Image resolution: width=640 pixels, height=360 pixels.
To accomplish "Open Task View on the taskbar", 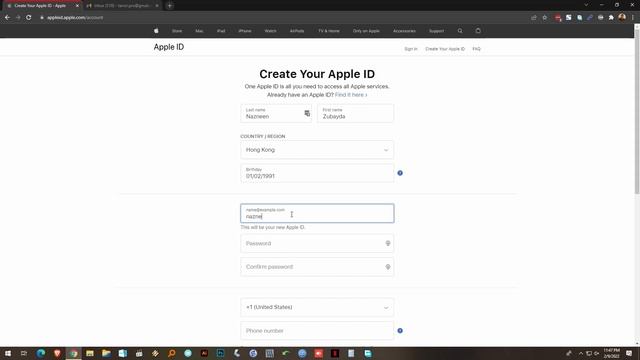I will click(24, 353).
